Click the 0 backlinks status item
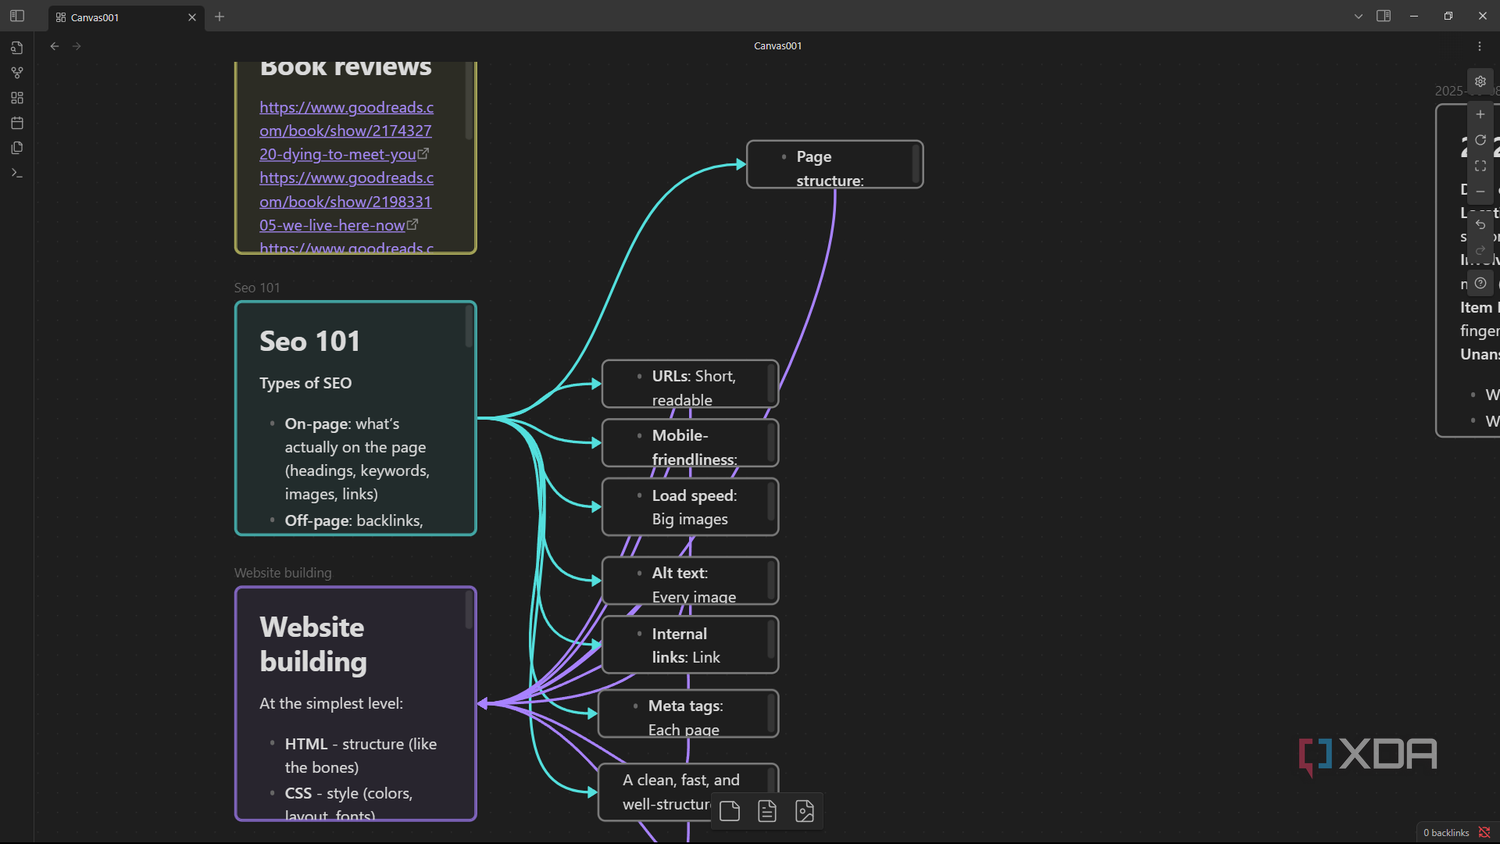 (1446, 833)
